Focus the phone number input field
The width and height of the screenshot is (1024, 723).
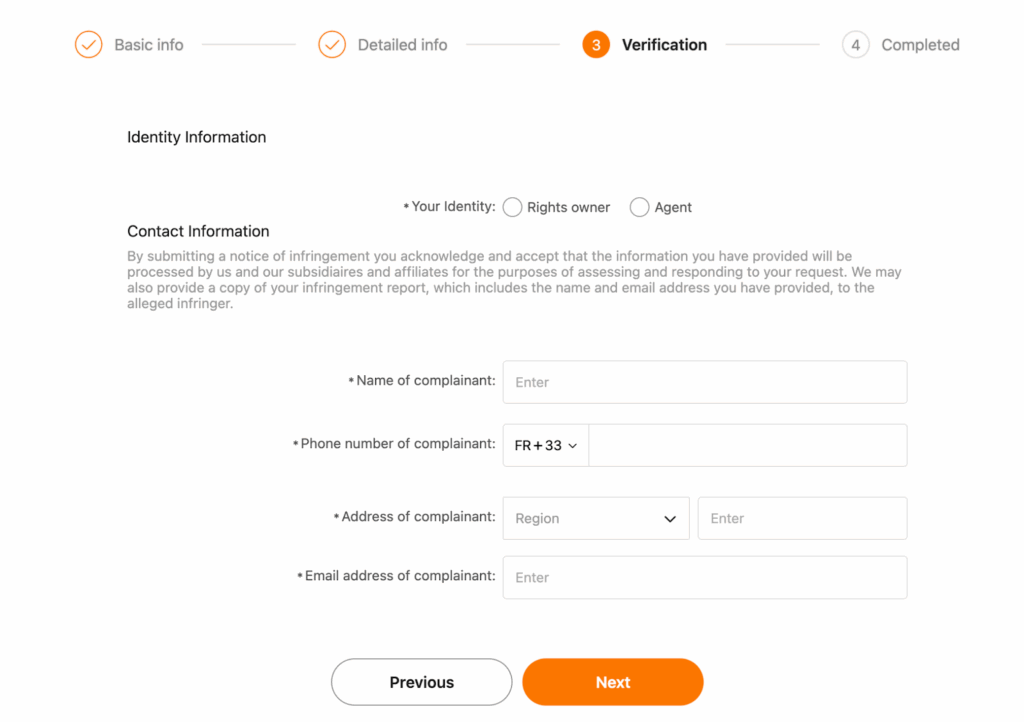[x=748, y=445]
